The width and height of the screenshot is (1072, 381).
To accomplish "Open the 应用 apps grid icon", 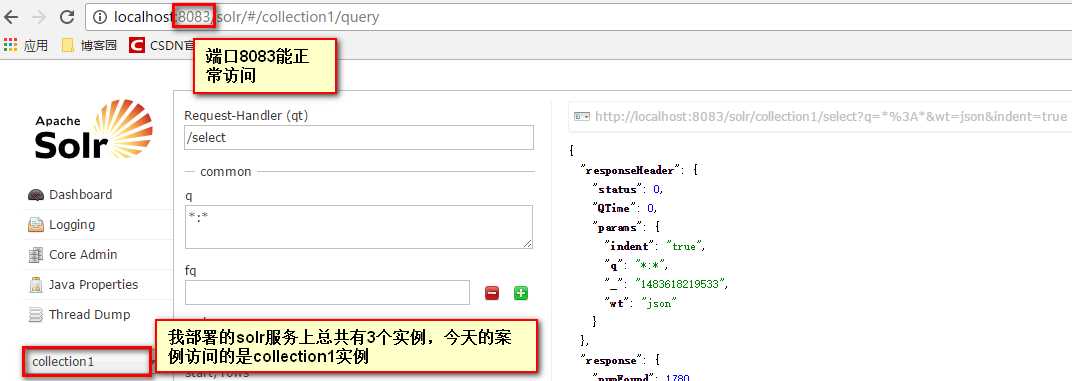I will [x=10, y=45].
